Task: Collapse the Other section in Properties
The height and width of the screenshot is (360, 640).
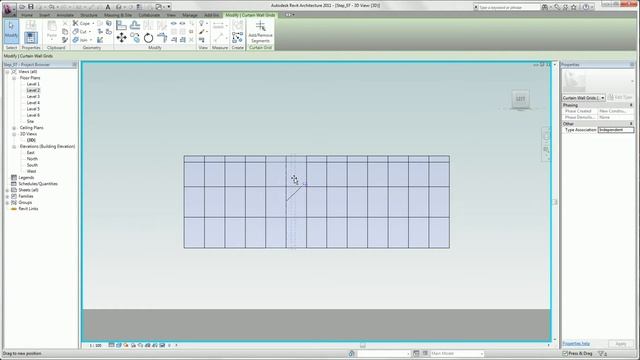Action: coord(631,124)
